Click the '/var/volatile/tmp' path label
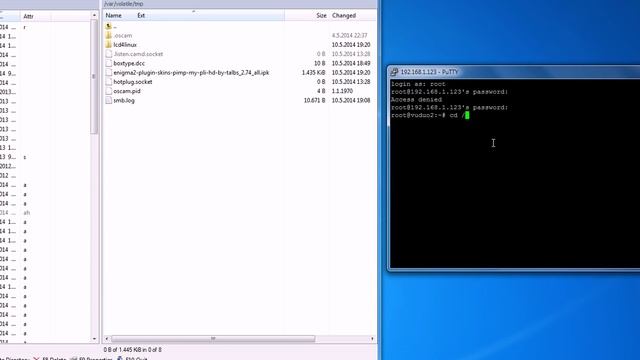 click(124, 4)
